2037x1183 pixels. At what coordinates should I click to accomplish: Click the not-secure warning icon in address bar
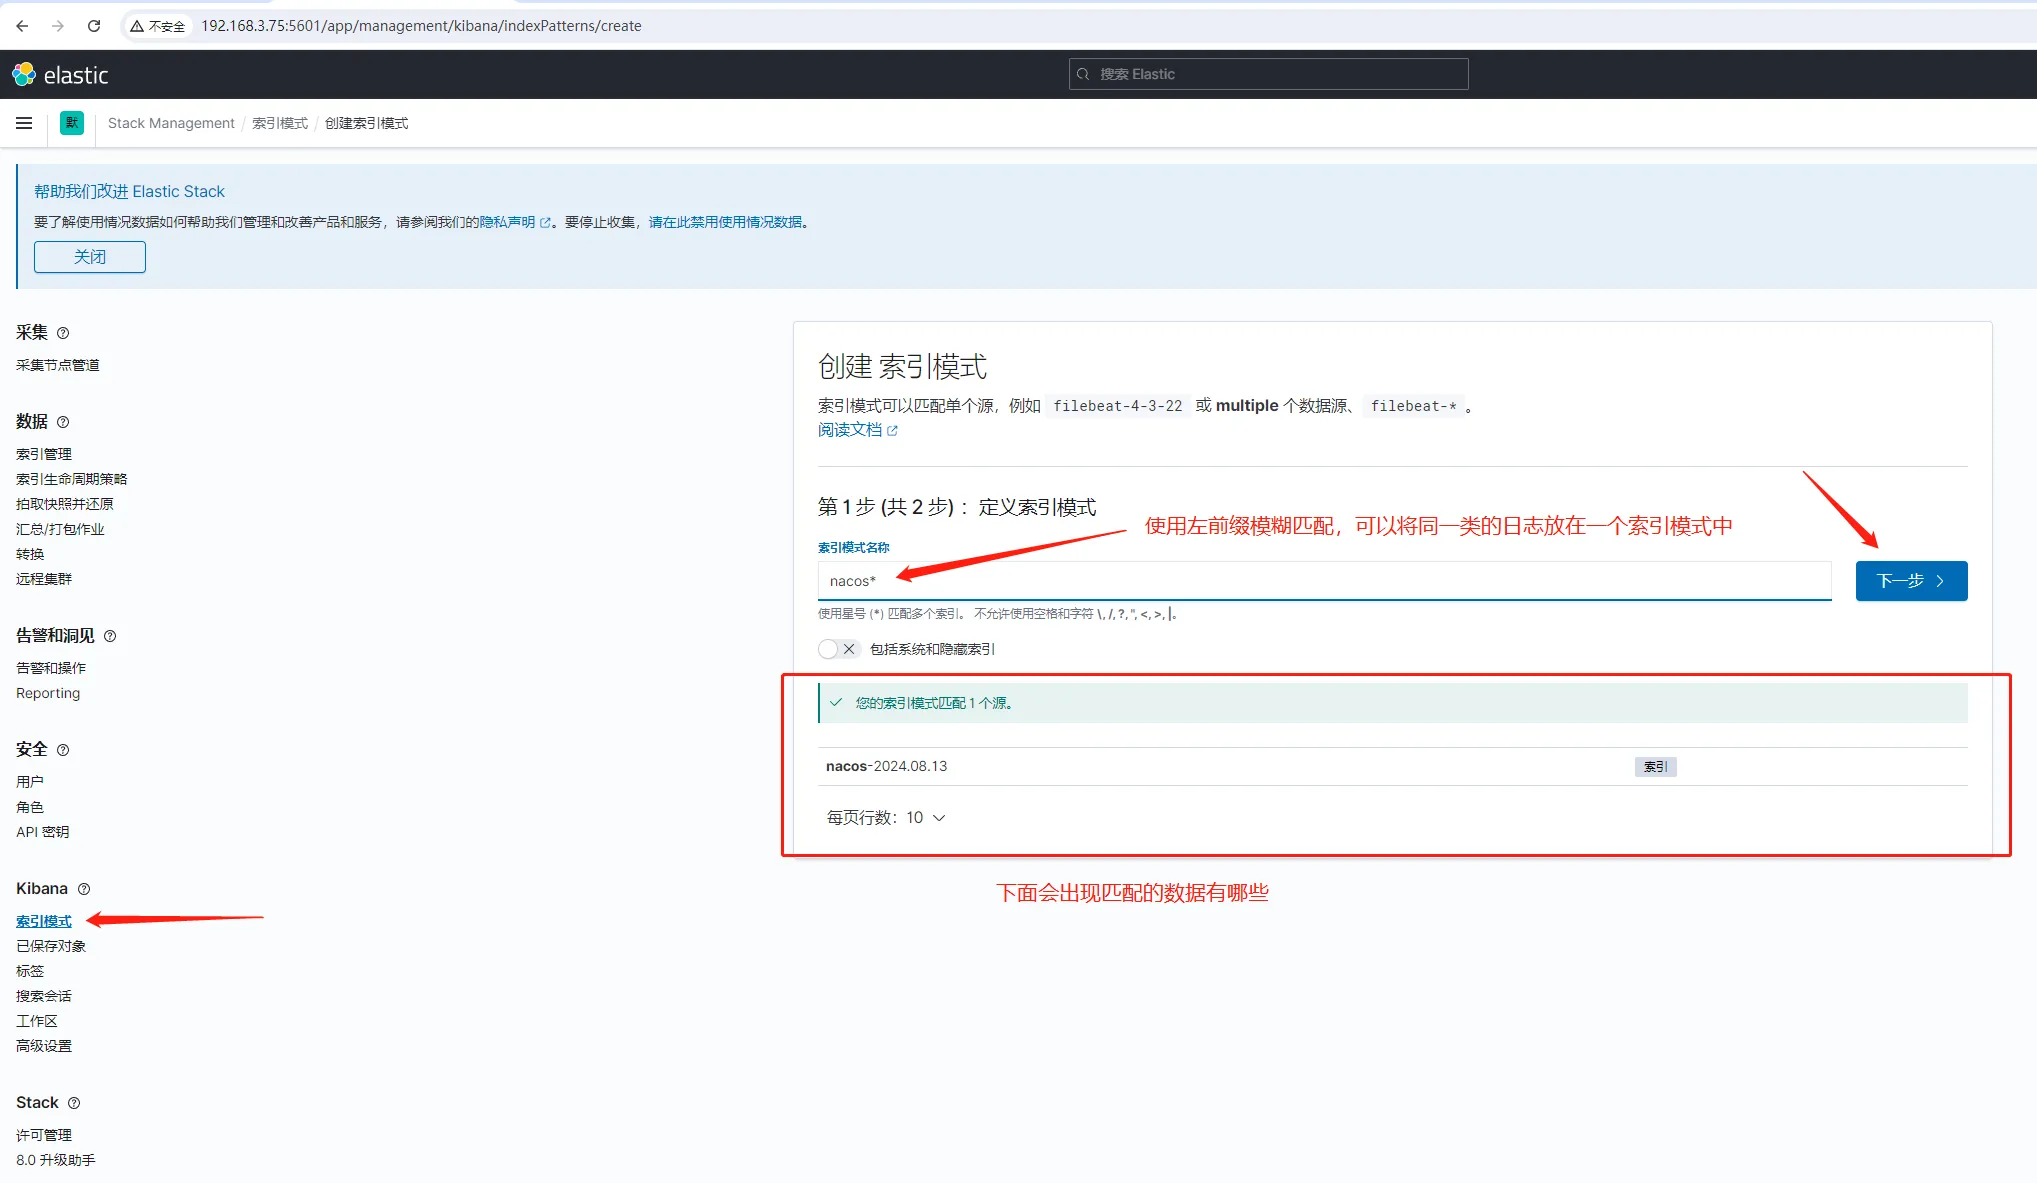tap(137, 26)
